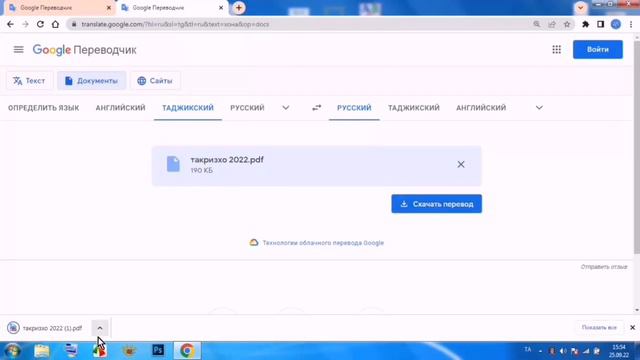Switch to the Сайты tab
The height and width of the screenshot is (360, 640).
pos(155,81)
